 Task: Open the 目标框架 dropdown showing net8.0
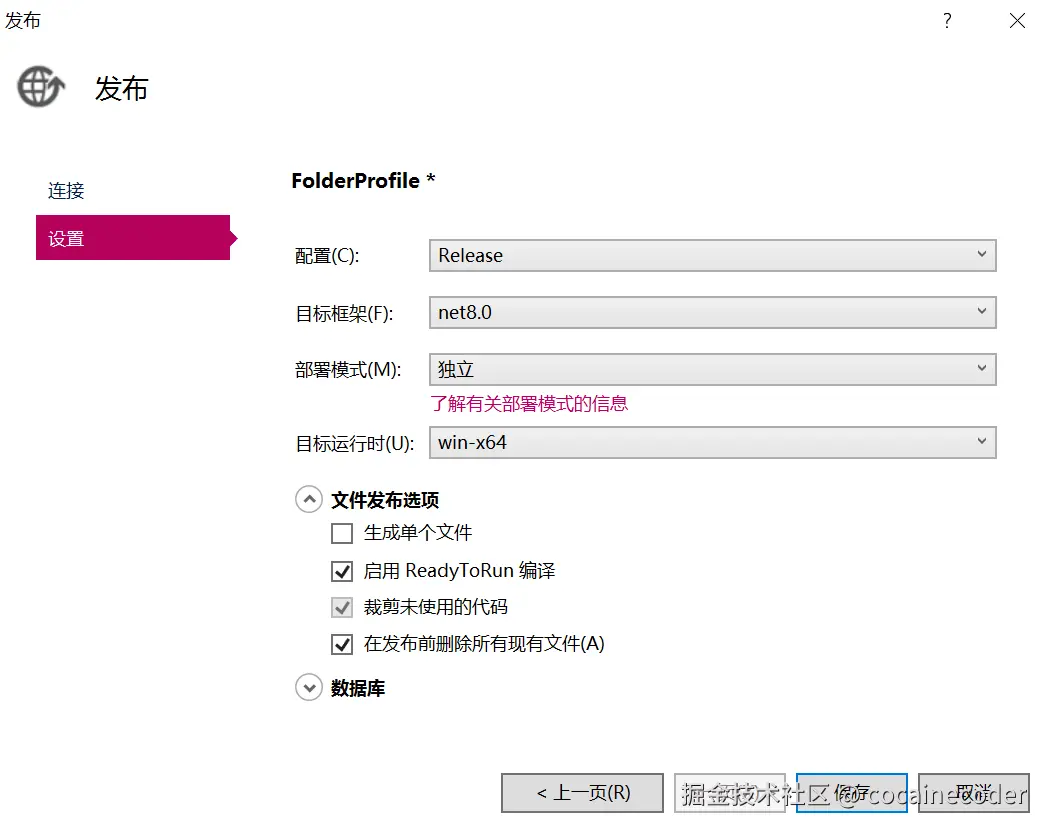[712, 312]
